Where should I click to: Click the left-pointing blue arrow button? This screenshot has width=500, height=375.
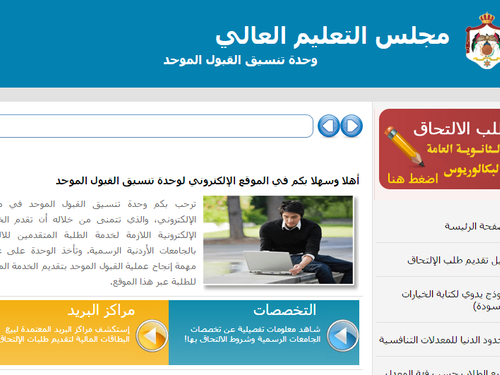tap(329, 126)
